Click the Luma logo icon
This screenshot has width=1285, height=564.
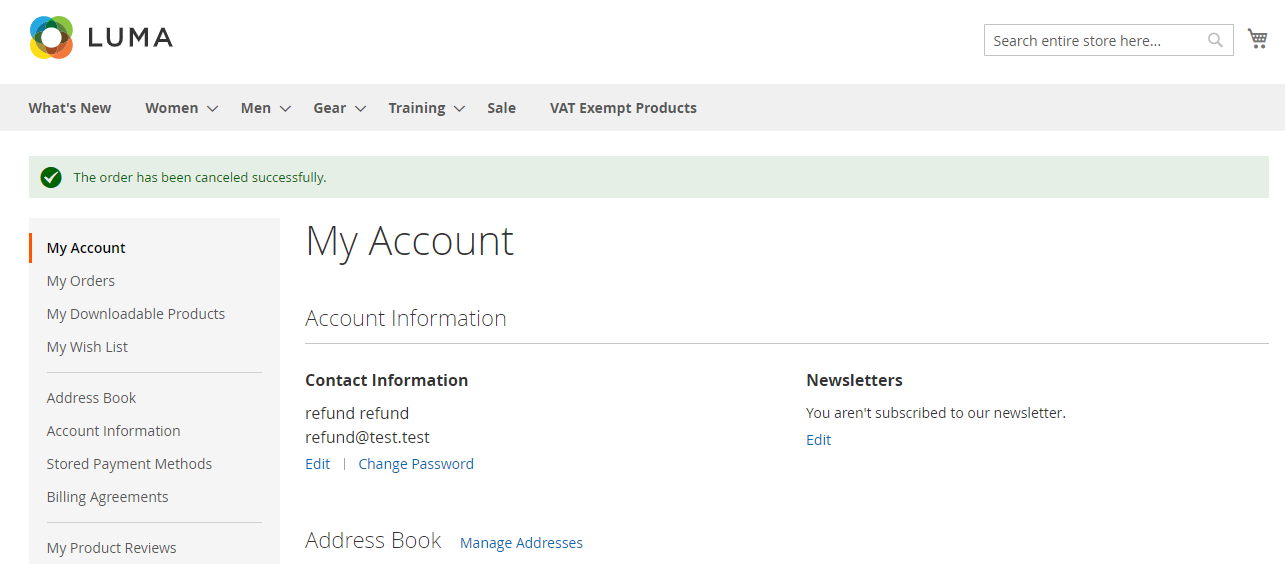[x=51, y=38]
